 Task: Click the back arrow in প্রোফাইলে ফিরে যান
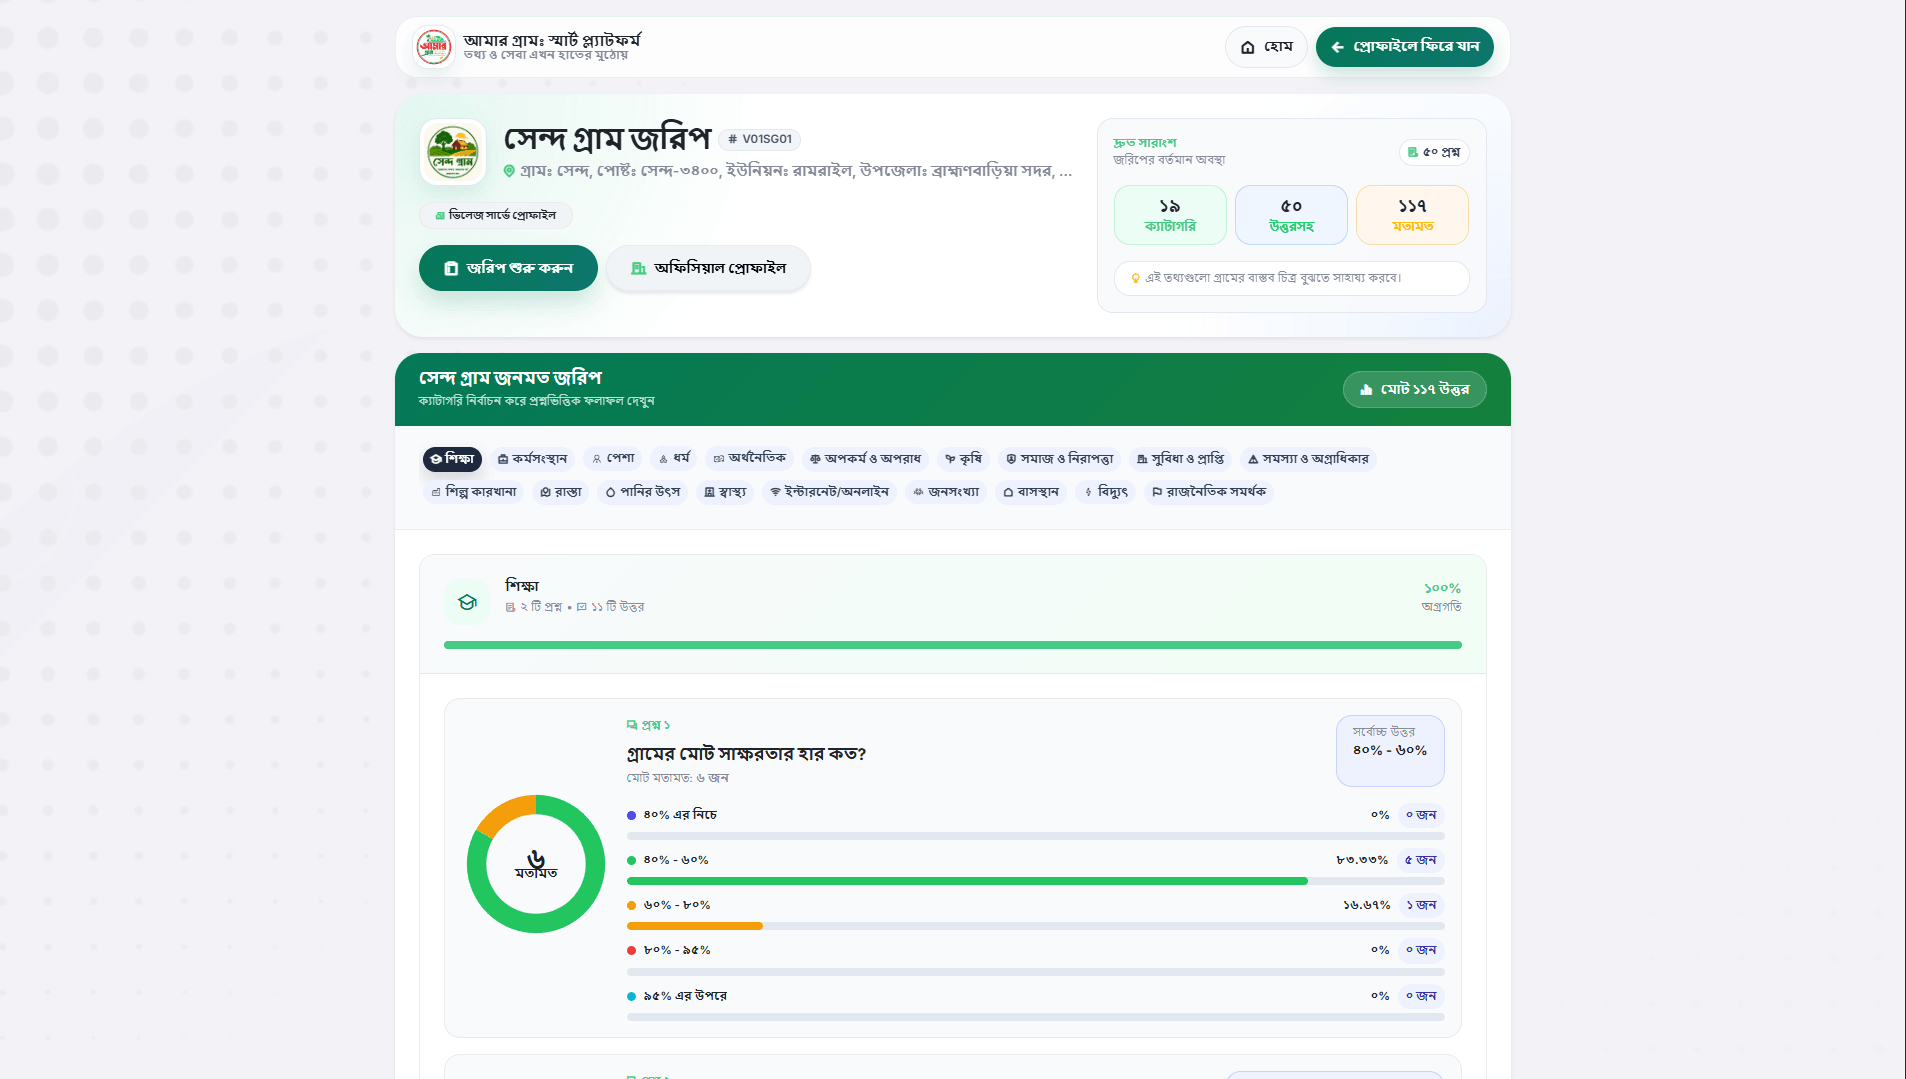point(1337,47)
